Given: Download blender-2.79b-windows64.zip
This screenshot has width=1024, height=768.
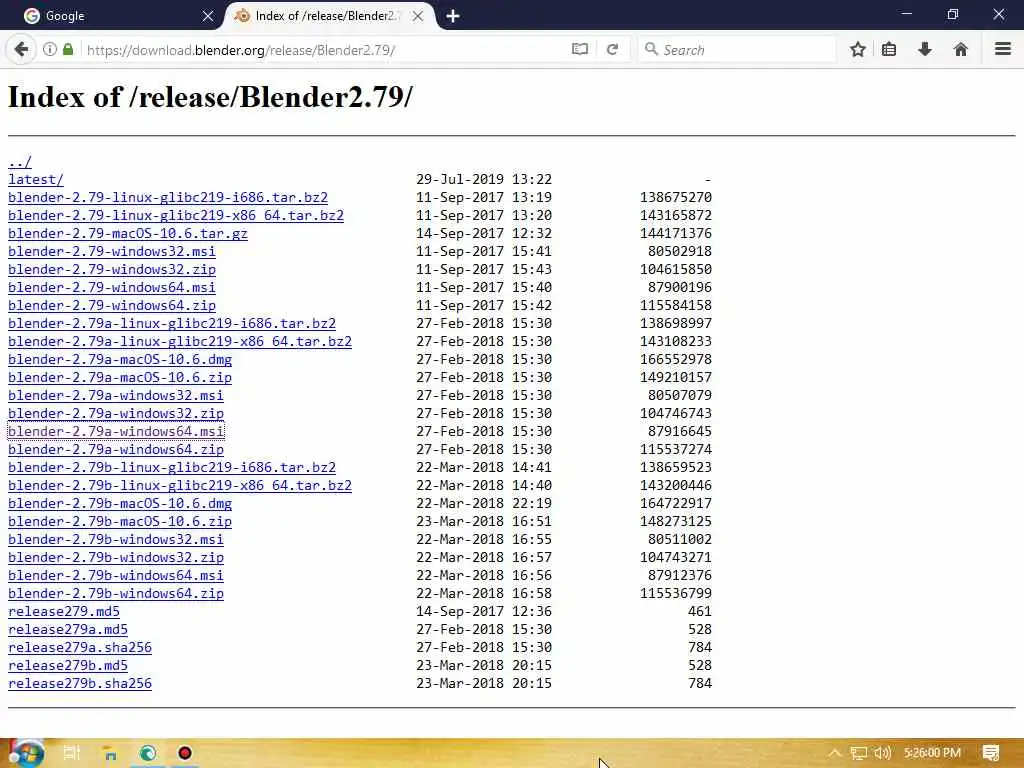Looking at the screenshot, I should [116, 594].
